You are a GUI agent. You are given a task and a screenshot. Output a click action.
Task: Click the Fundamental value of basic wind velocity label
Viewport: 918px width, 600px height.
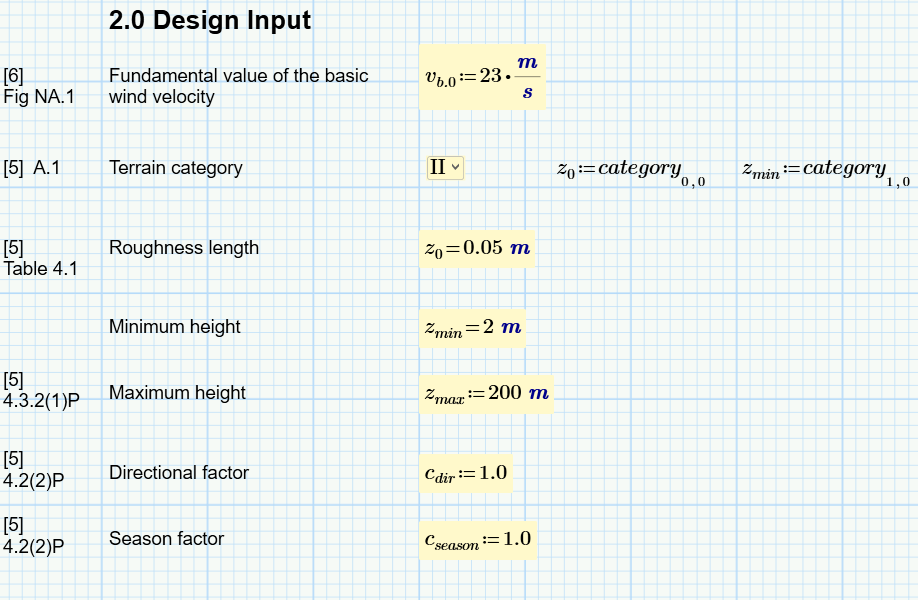pyautogui.click(x=240, y=86)
